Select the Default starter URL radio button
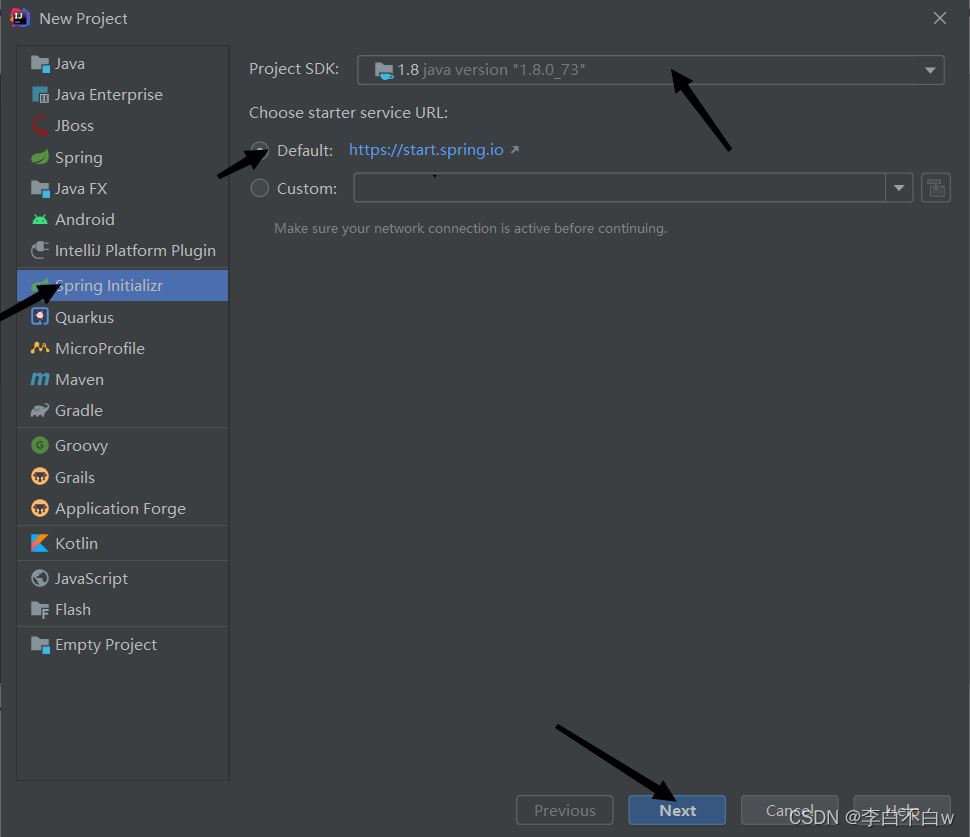This screenshot has width=970, height=837. 260,150
